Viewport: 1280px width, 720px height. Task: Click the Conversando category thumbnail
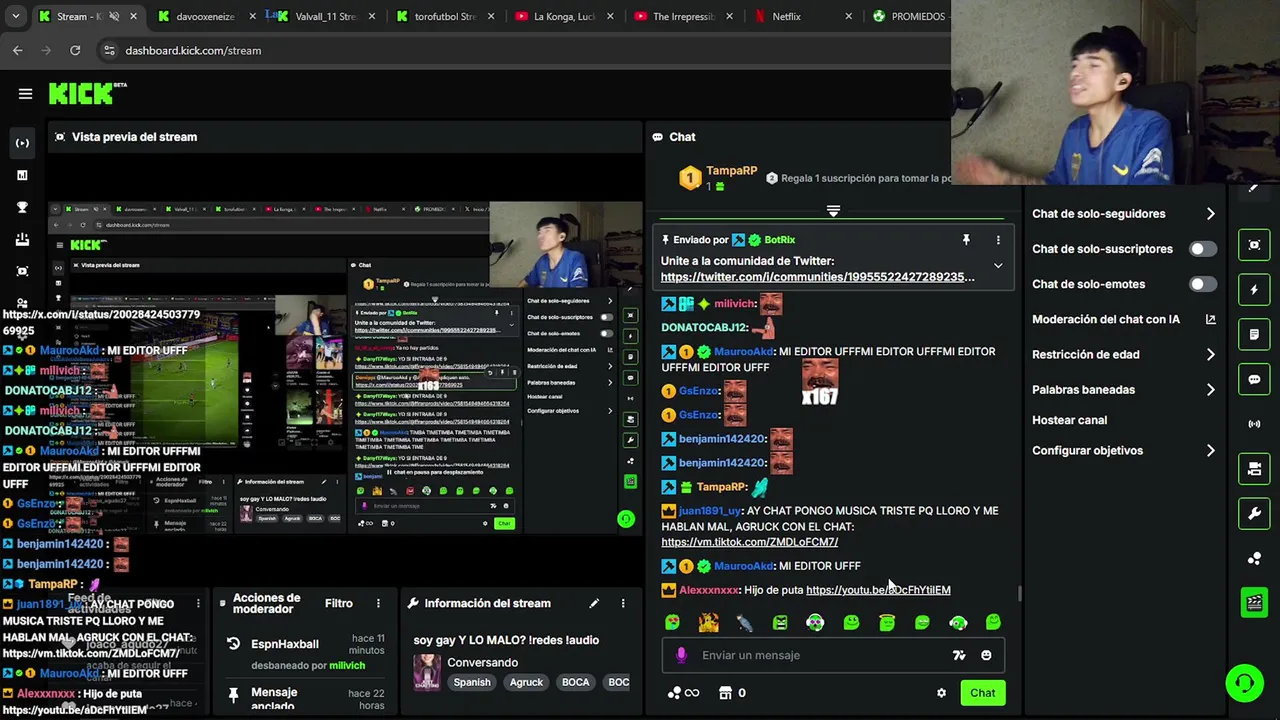point(427,672)
